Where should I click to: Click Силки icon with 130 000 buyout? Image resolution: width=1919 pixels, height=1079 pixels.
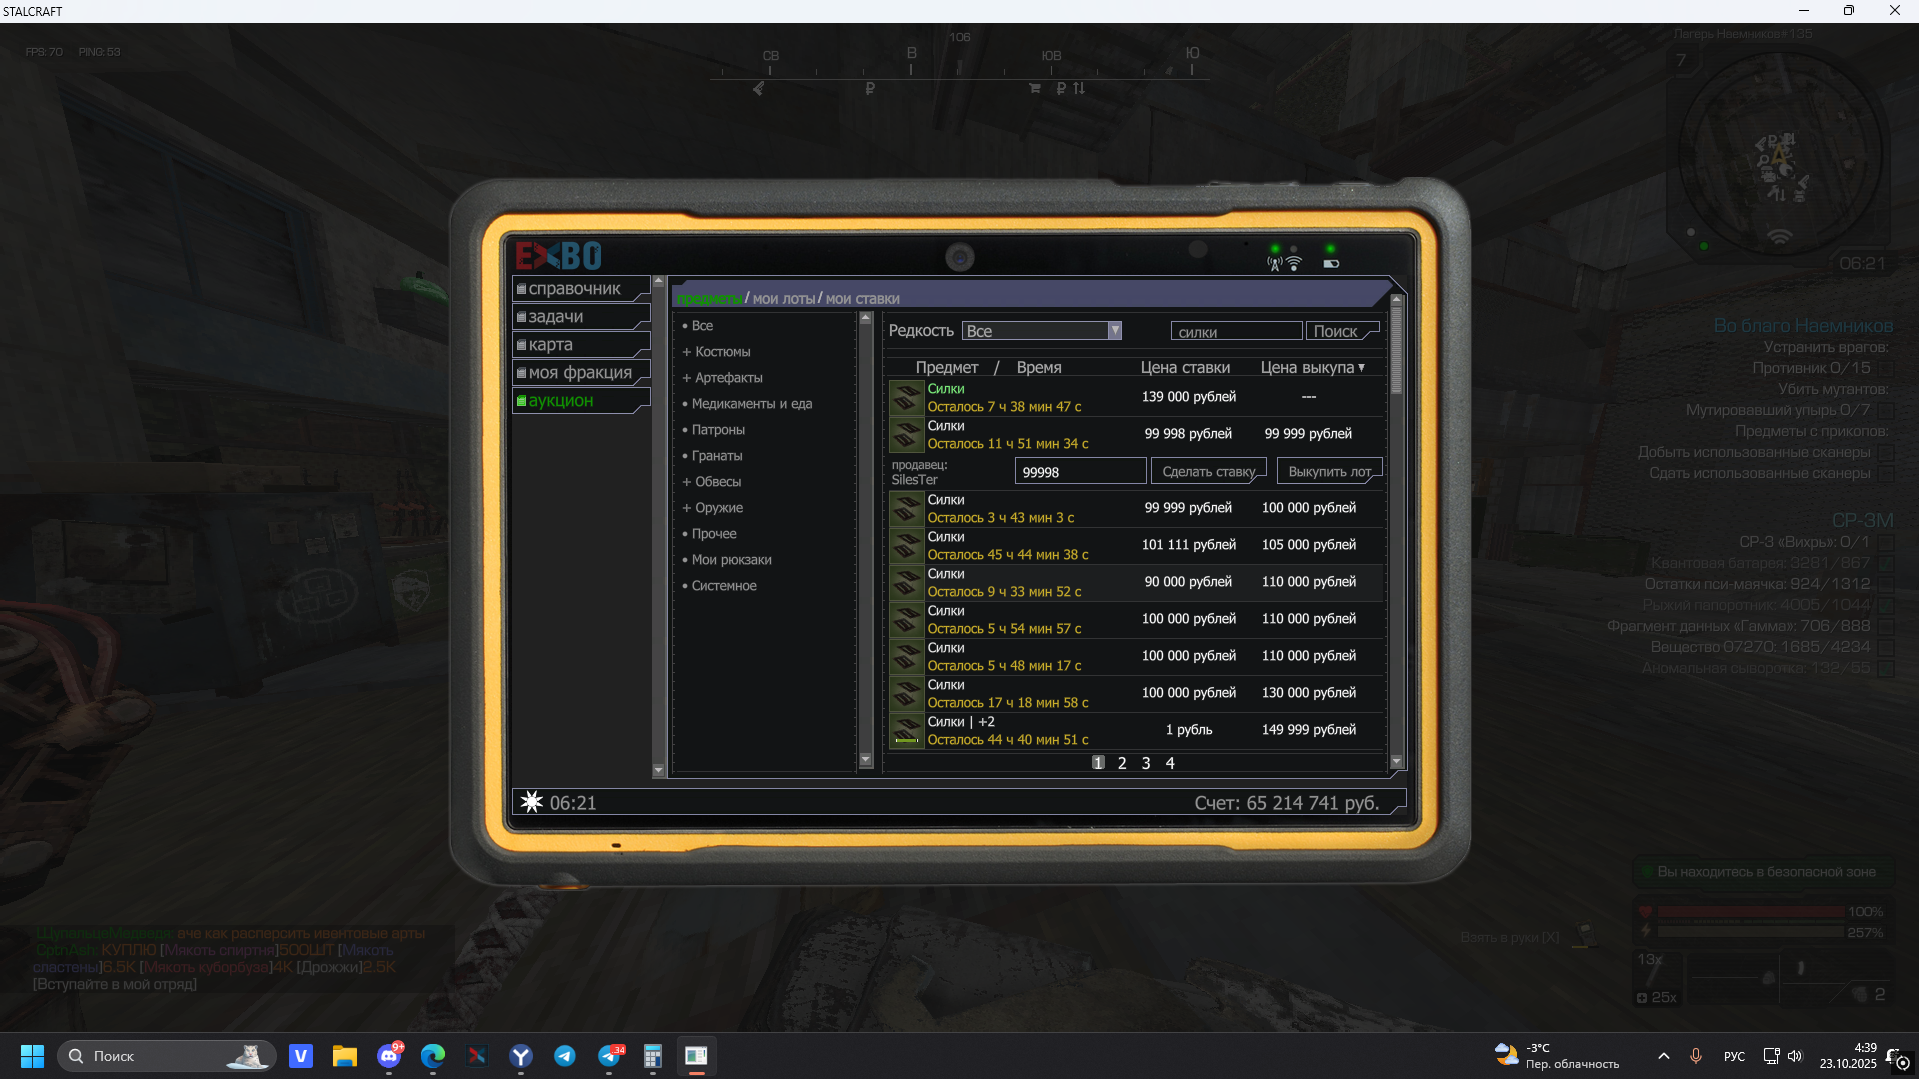click(906, 694)
